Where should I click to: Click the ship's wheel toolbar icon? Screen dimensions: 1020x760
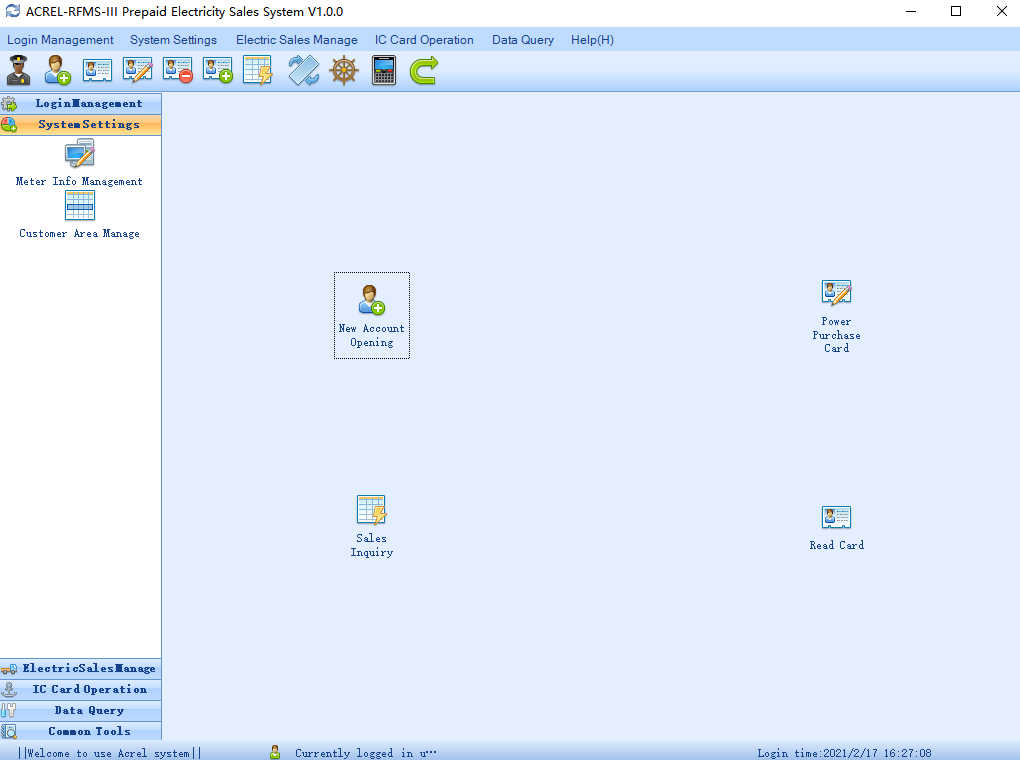pos(344,71)
